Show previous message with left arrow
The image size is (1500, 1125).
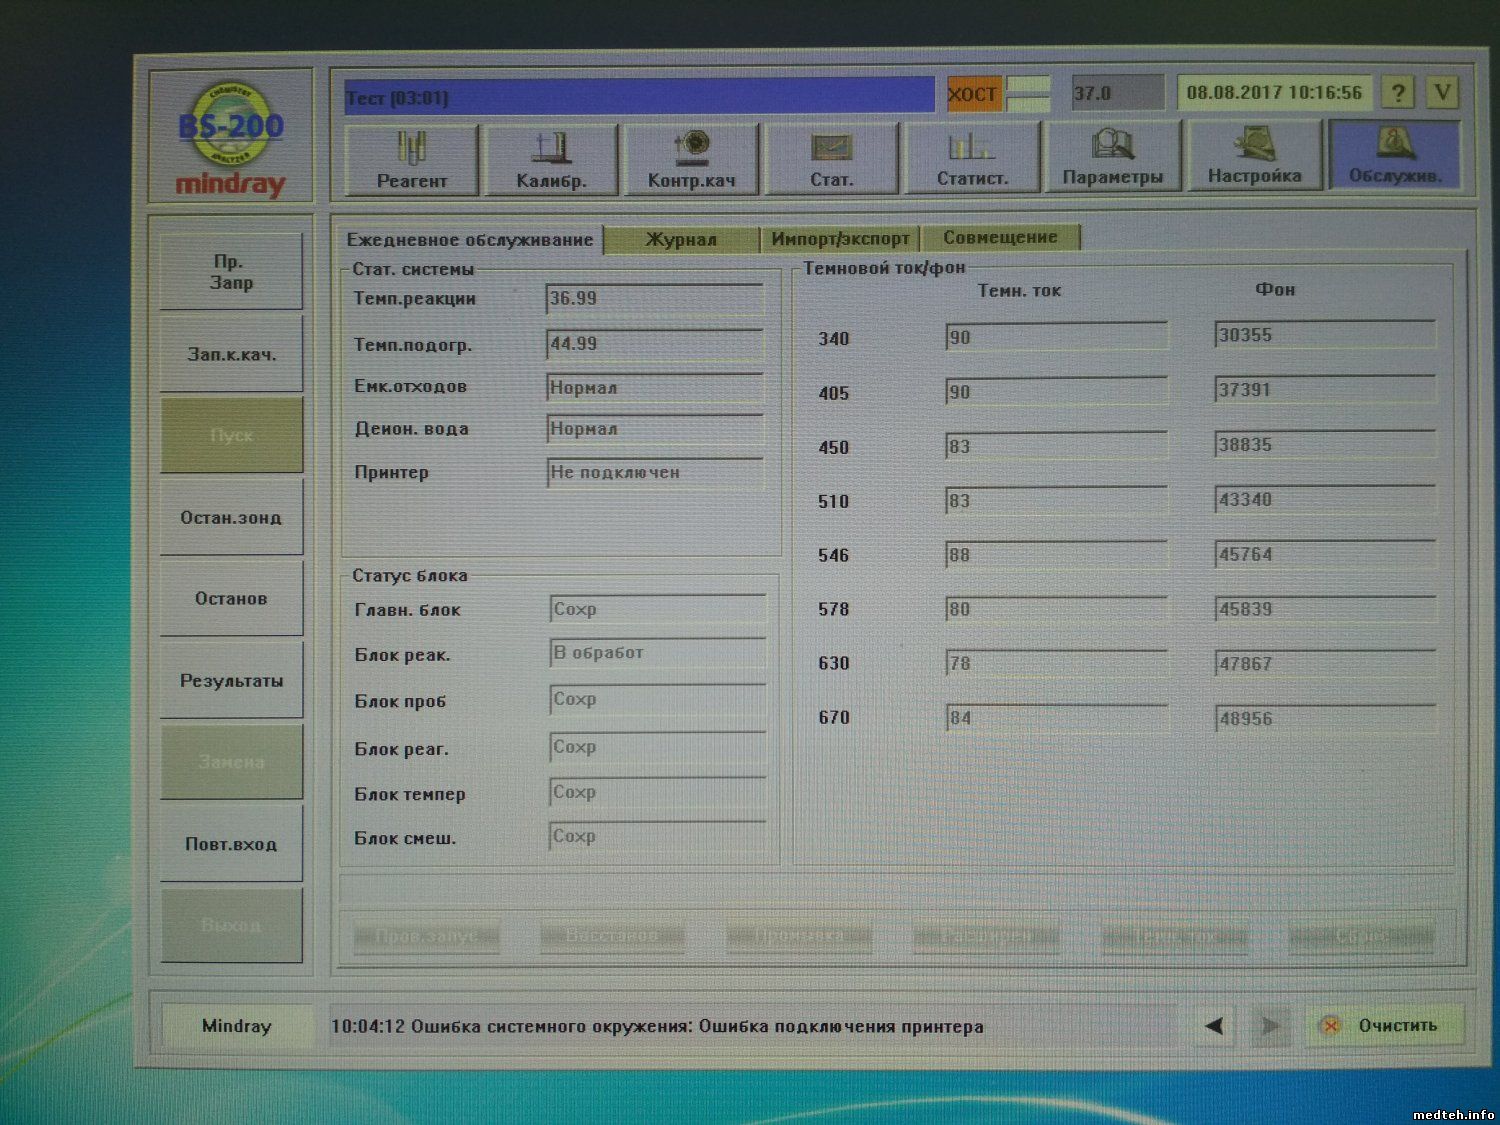tap(1214, 1026)
